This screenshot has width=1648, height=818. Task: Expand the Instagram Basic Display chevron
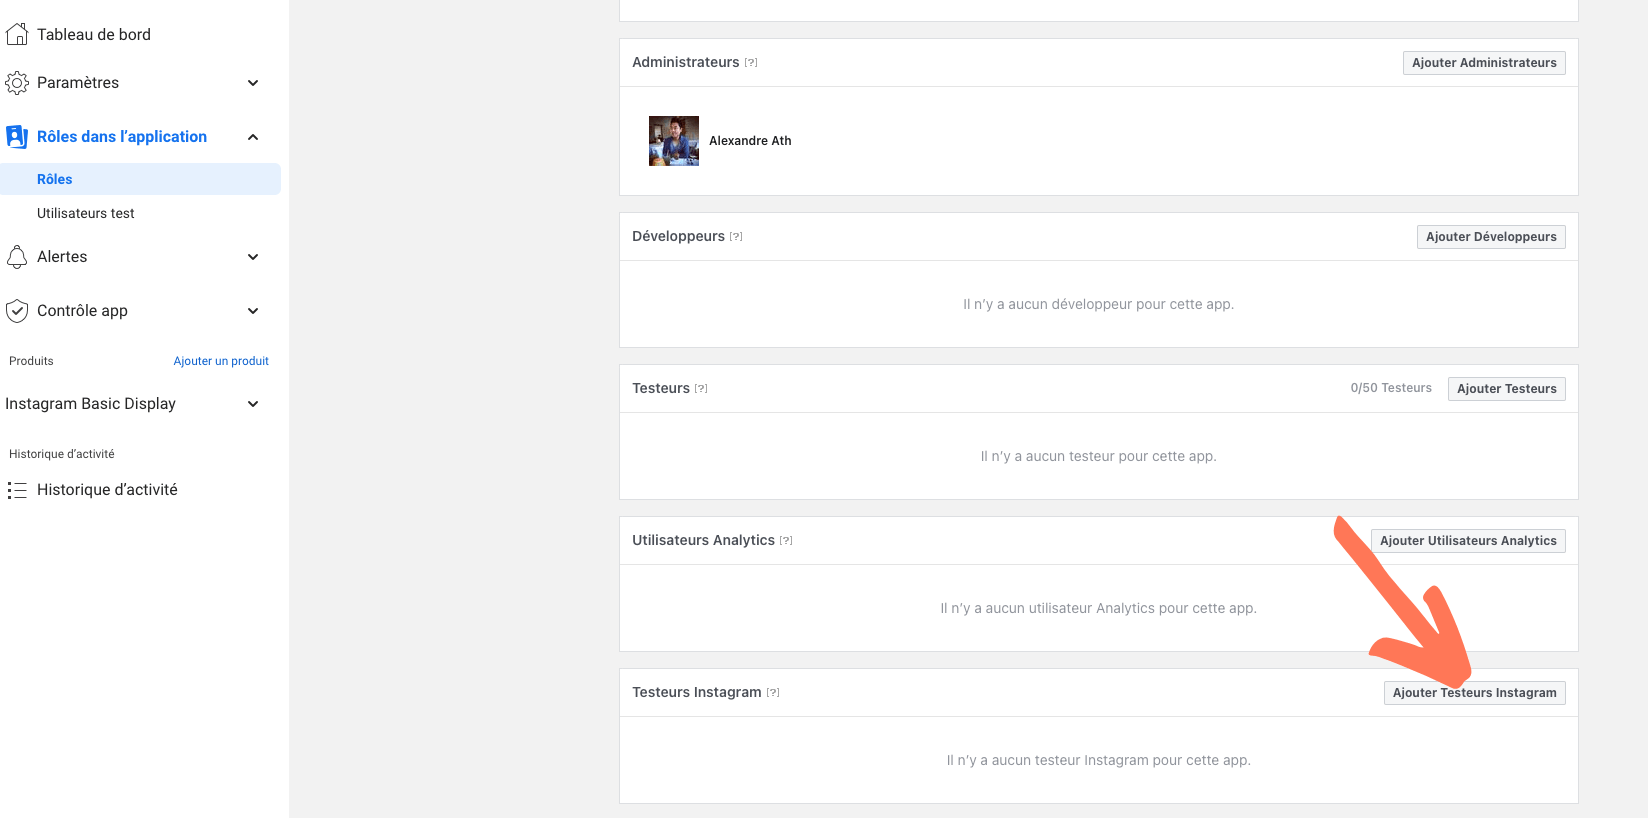click(253, 404)
